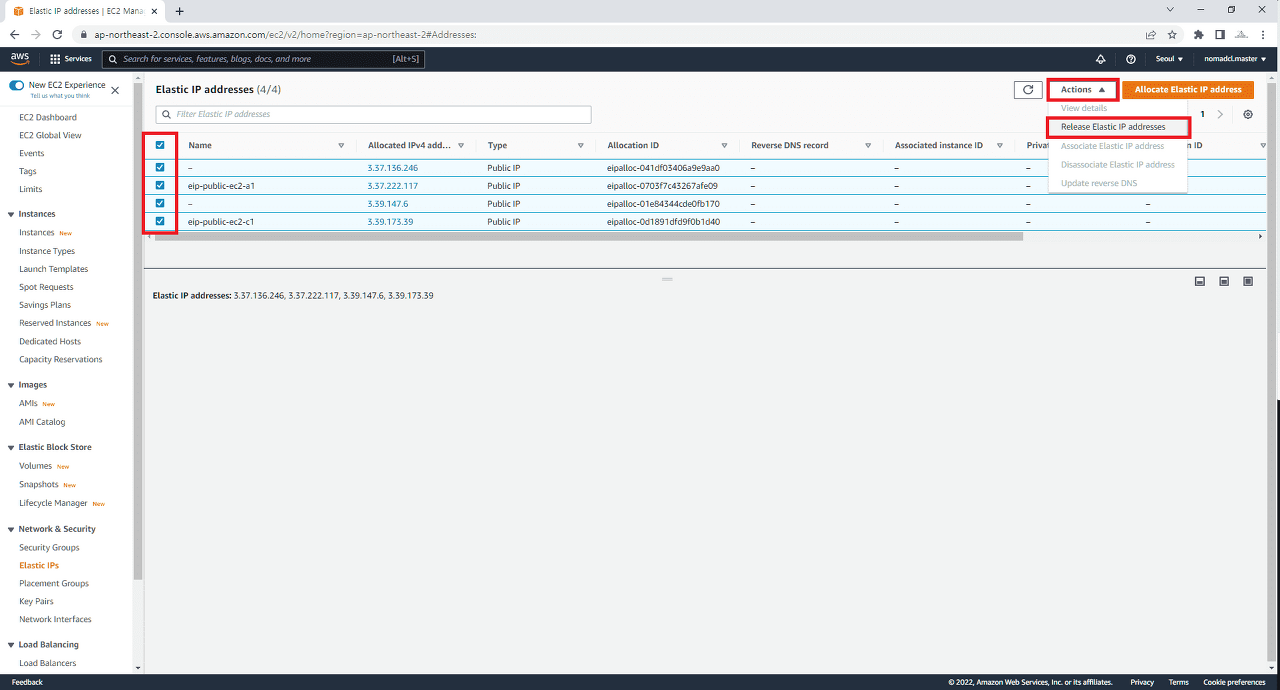The width and height of the screenshot is (1280, 690).
Task: Collapse the Instances sidebar section
Action: (10, 214)
